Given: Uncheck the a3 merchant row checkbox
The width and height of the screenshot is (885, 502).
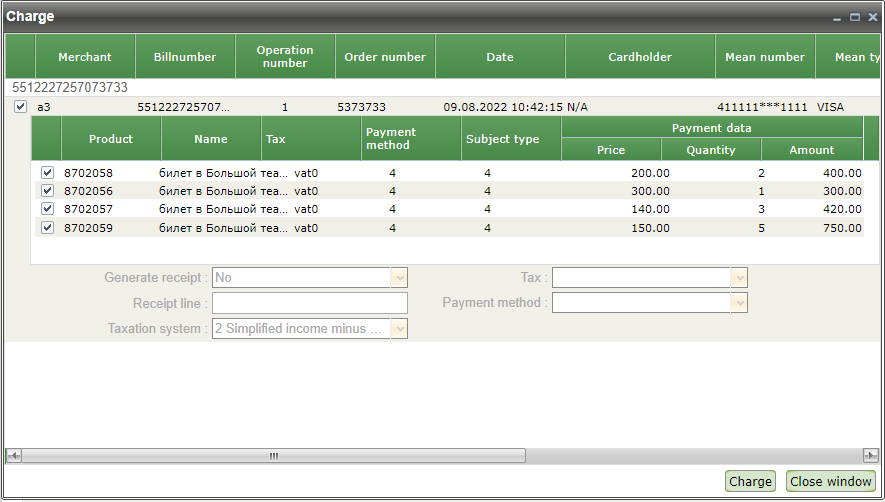Looking at the screenshot, I should (20, 106).
